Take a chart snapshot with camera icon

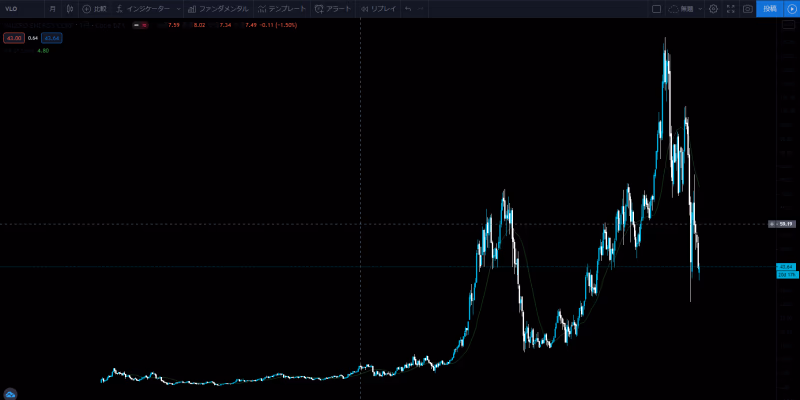point(747,8)
